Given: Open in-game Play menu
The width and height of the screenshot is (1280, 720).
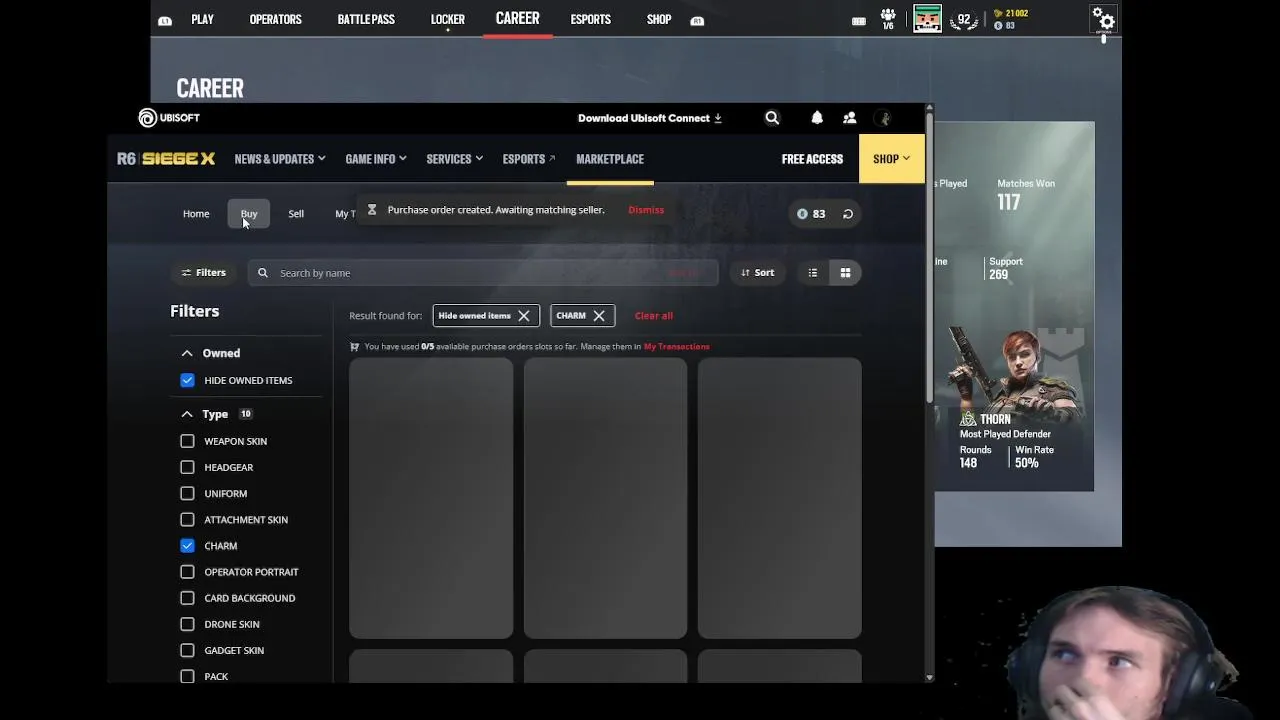Looking at the screenshot, I should pyautogui.click(x=203, y=20).
